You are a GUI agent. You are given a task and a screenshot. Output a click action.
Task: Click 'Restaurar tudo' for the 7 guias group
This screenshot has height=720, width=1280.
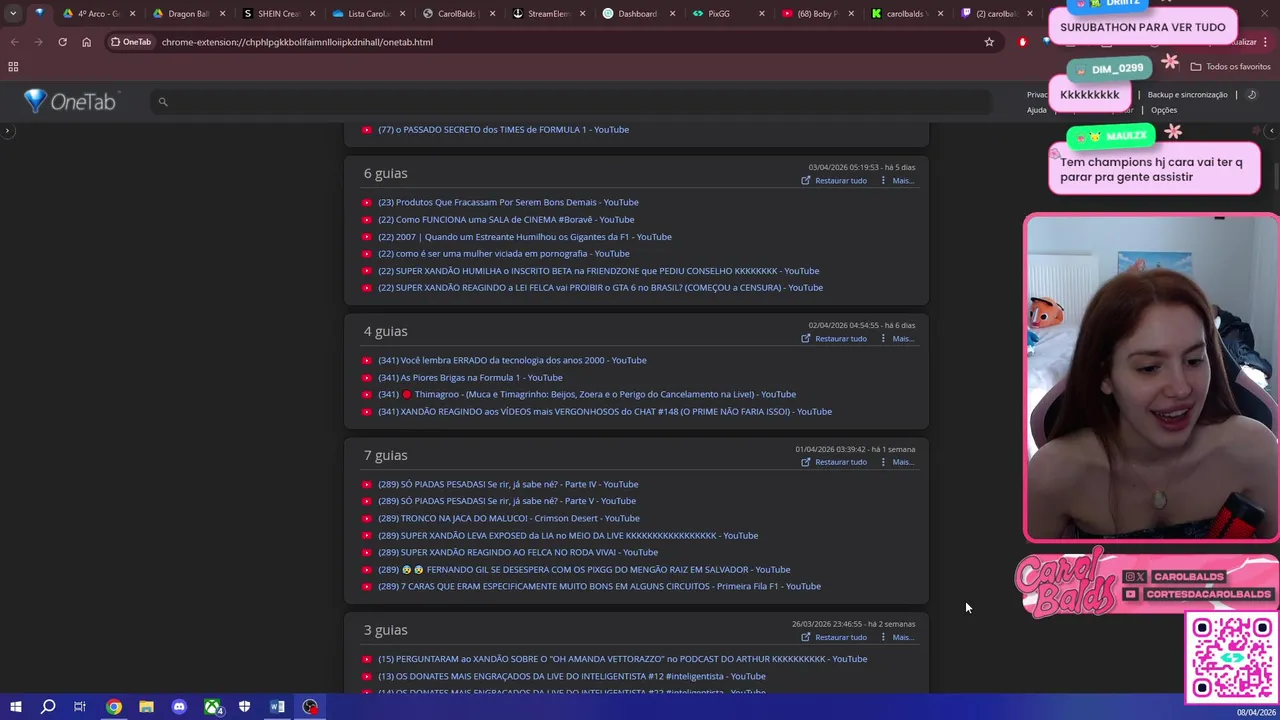pyautogui.click(x=841, y=462)
